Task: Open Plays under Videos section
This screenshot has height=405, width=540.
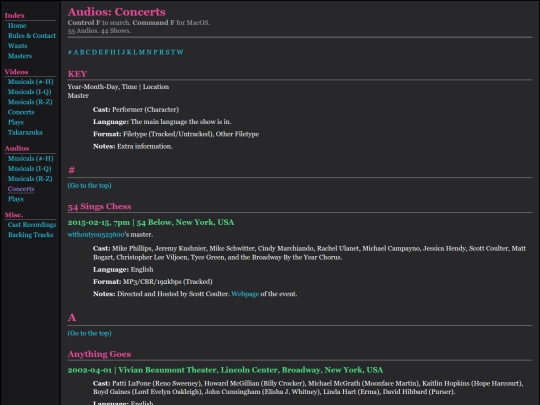Action: 16,122
